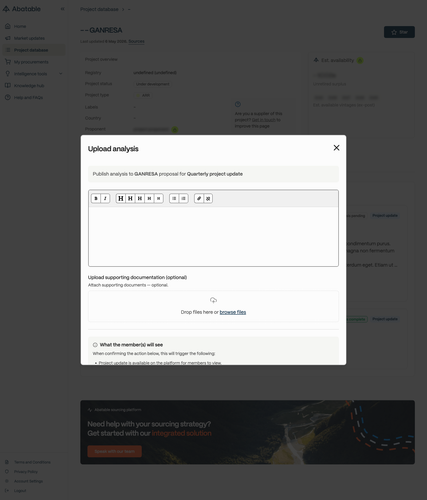This screenshot has width=427, height=500.
Task: Open the browse files link
Action: (233, 312)
